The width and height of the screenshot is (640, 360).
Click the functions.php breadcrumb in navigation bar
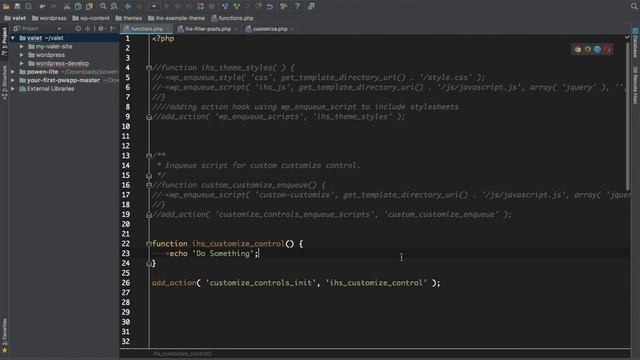(232, 18)
